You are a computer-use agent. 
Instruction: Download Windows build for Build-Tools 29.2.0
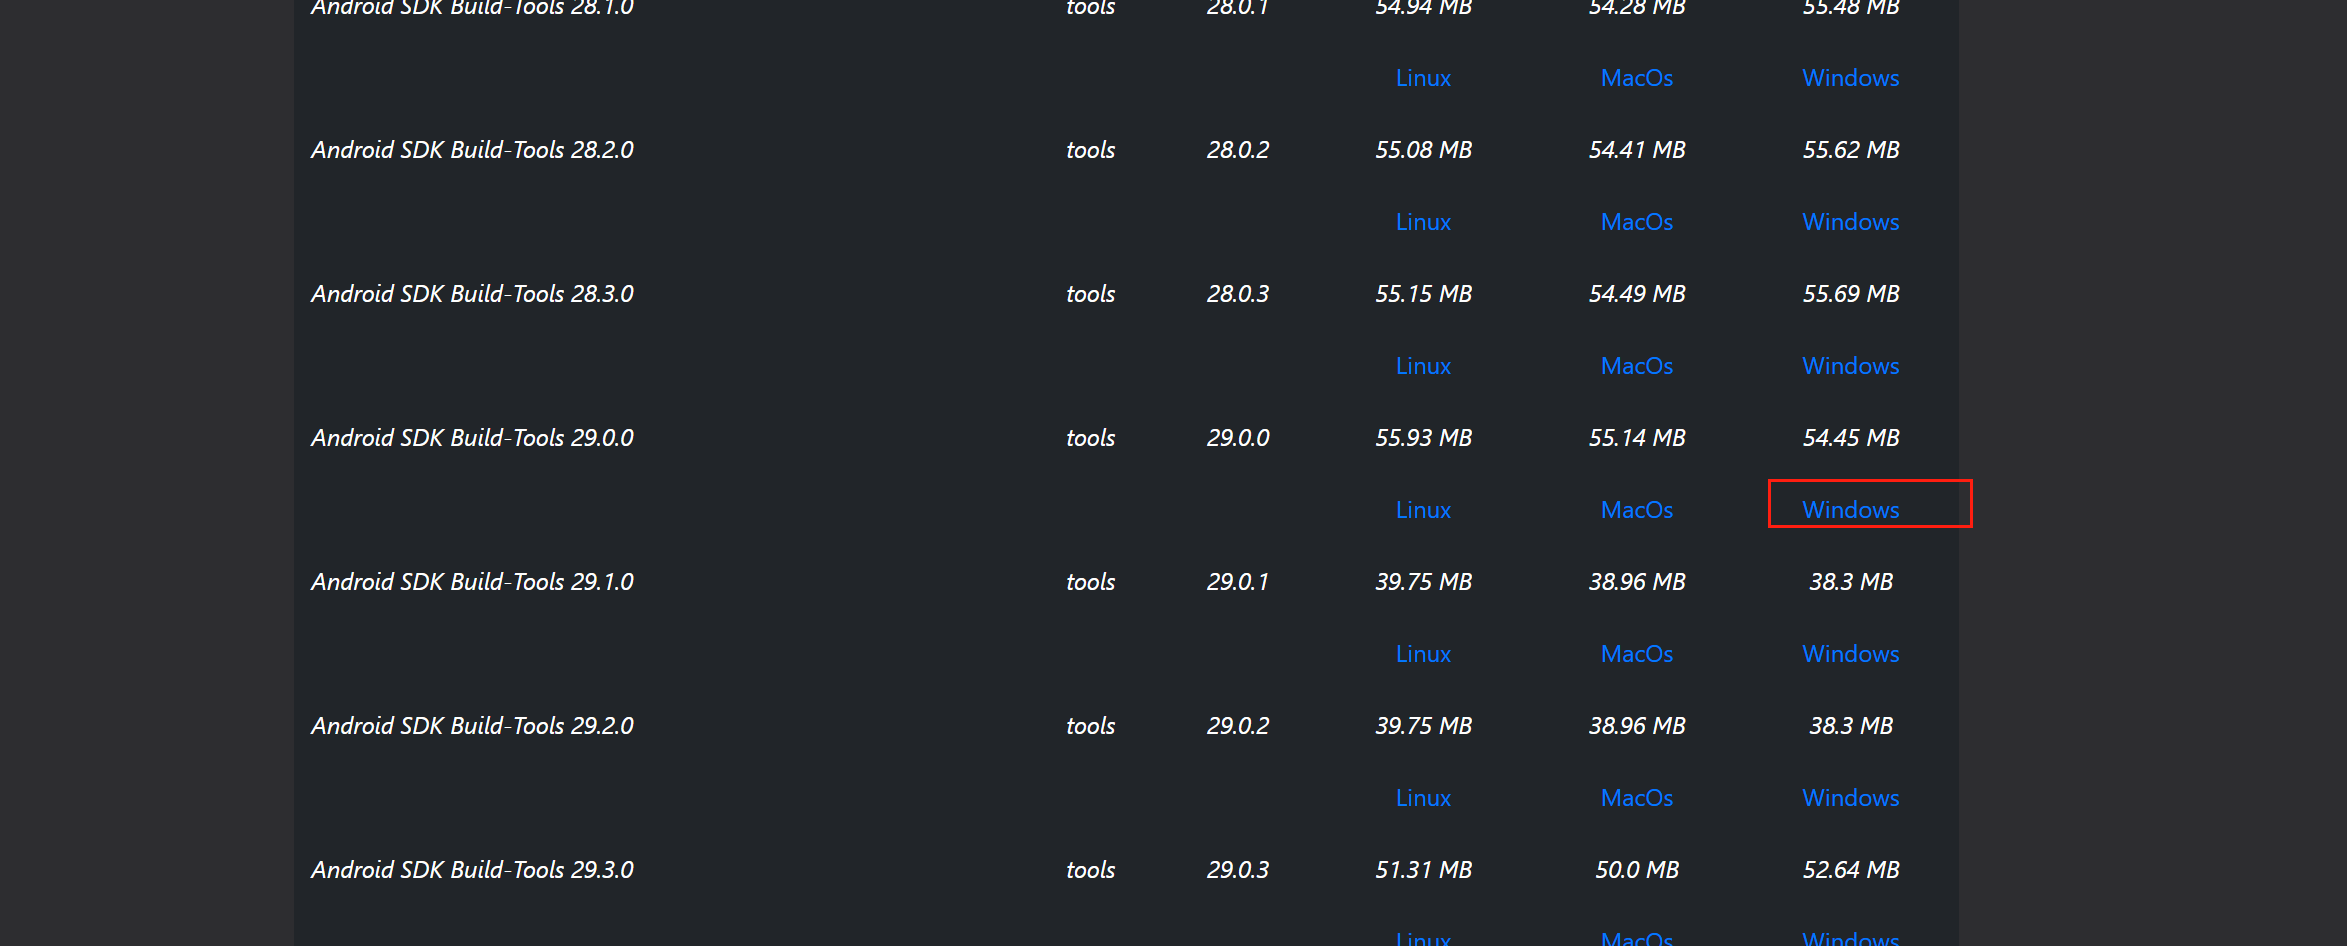coord(1850,798)
